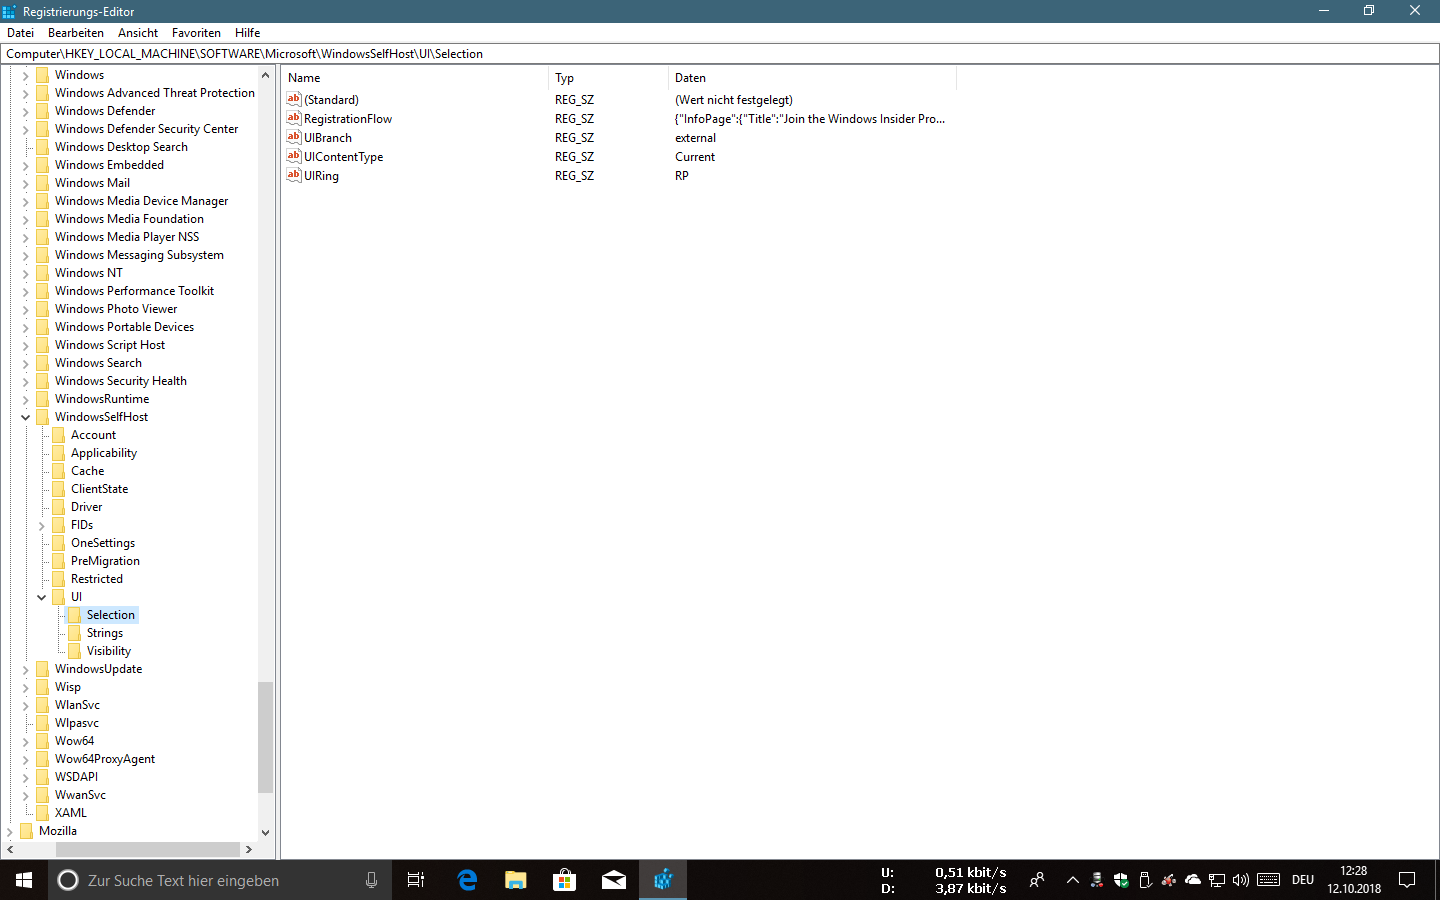1440x900 pixels.
Task: Select the OneSettings key
Action: point(103,543)
